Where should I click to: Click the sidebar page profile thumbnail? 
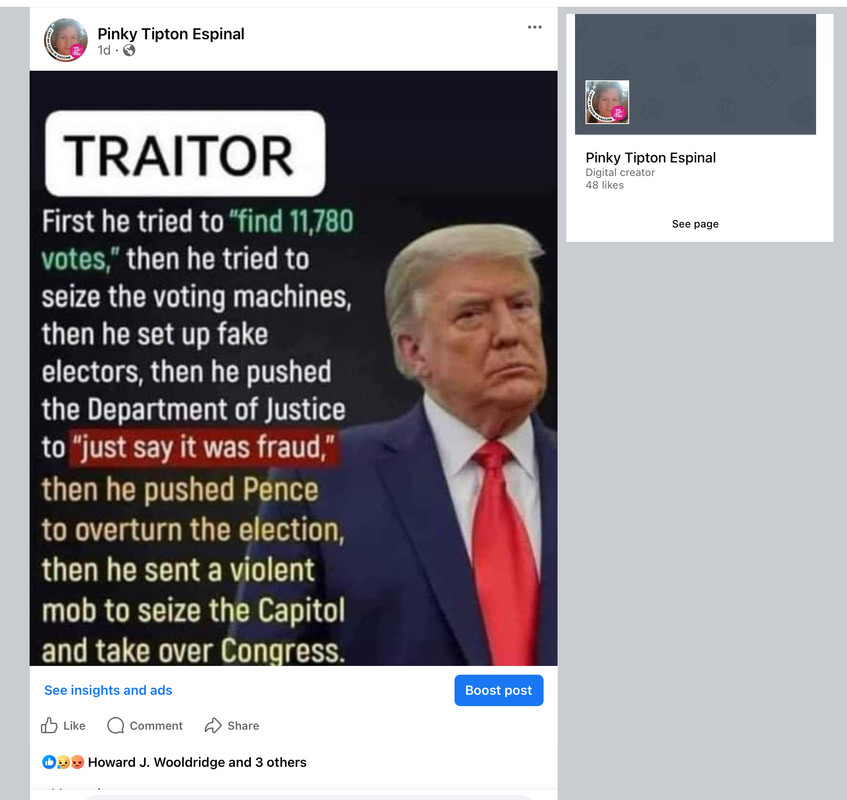click(607, 102)
